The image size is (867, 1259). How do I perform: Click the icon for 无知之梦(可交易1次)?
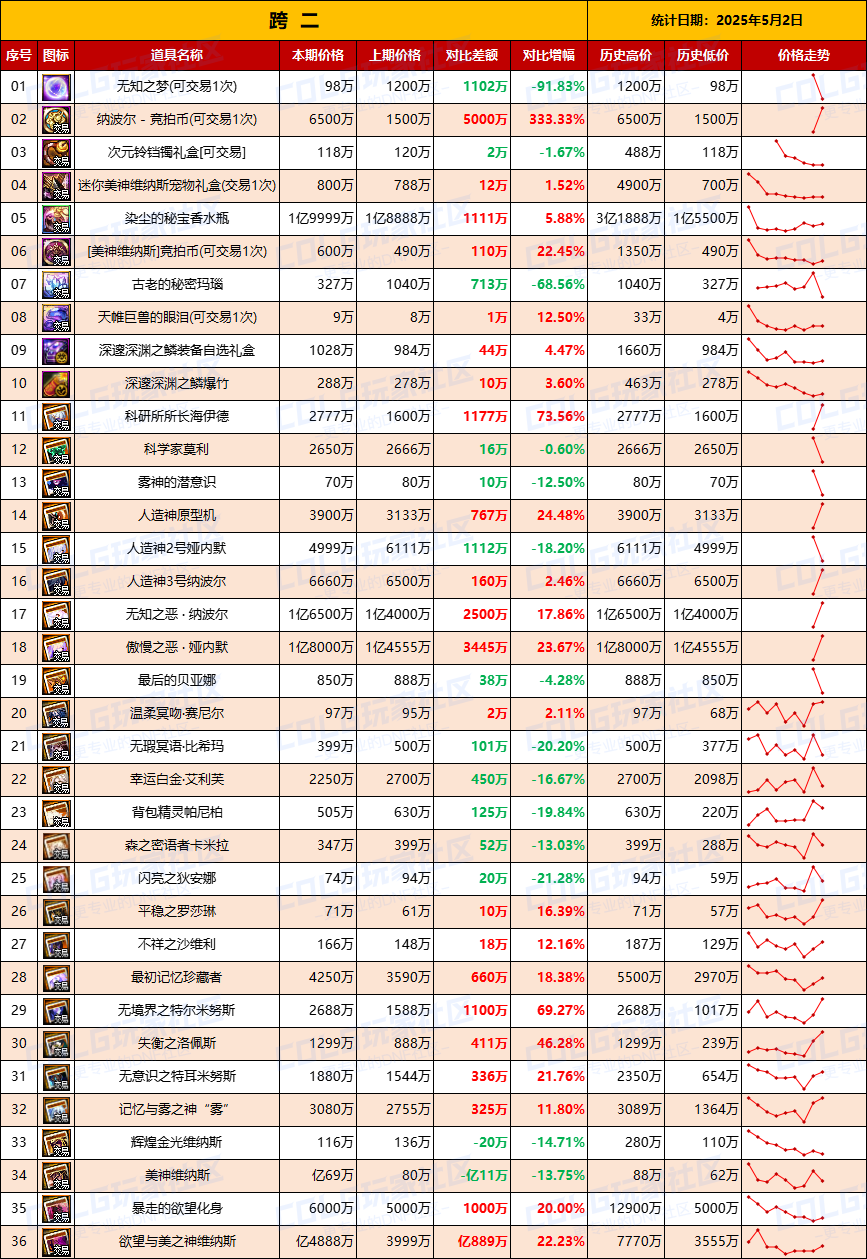coord(56,86)
